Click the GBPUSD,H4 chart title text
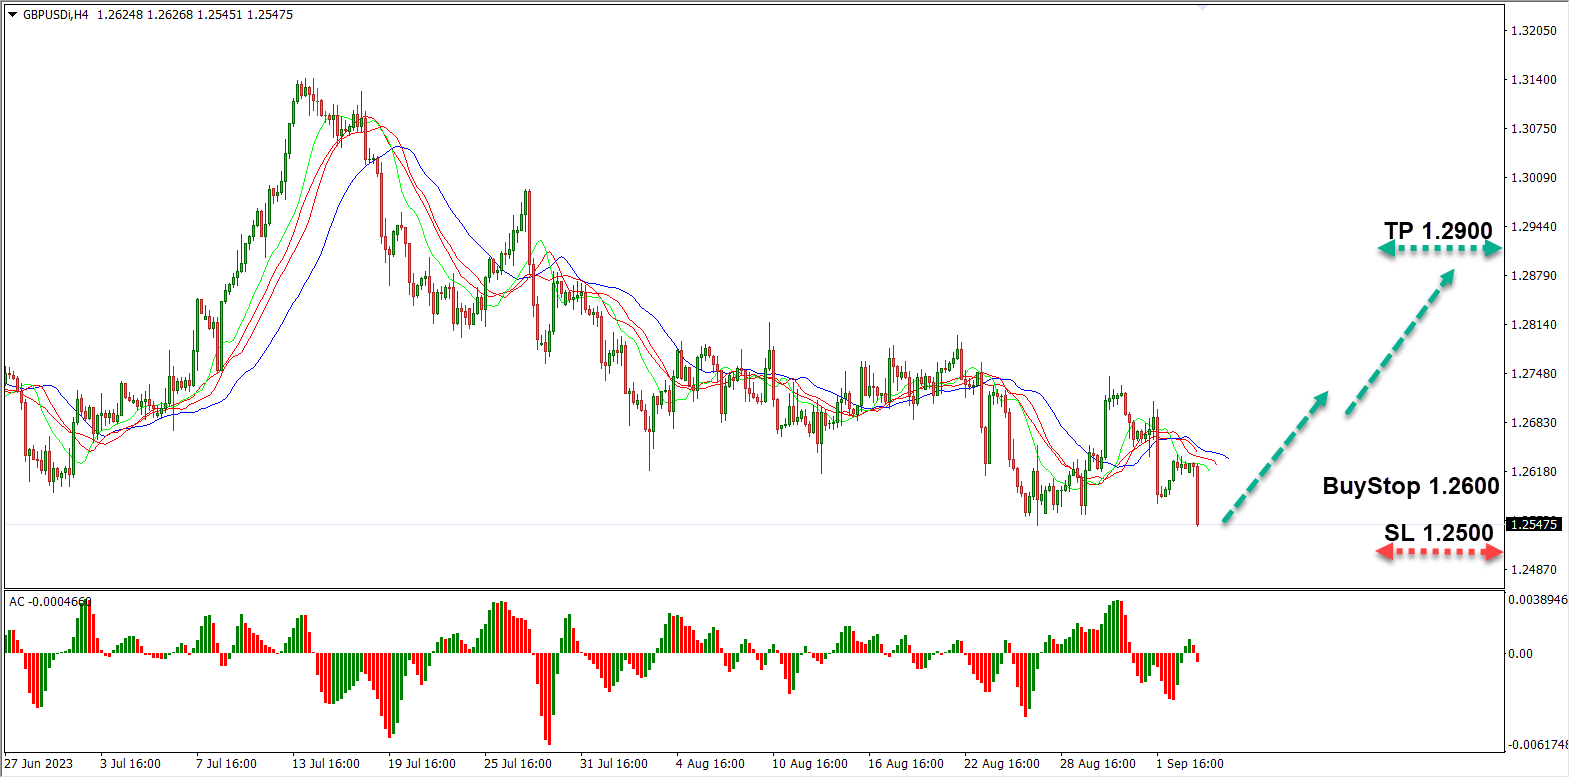The image size is (1570, 778). [x=55, y=15]
